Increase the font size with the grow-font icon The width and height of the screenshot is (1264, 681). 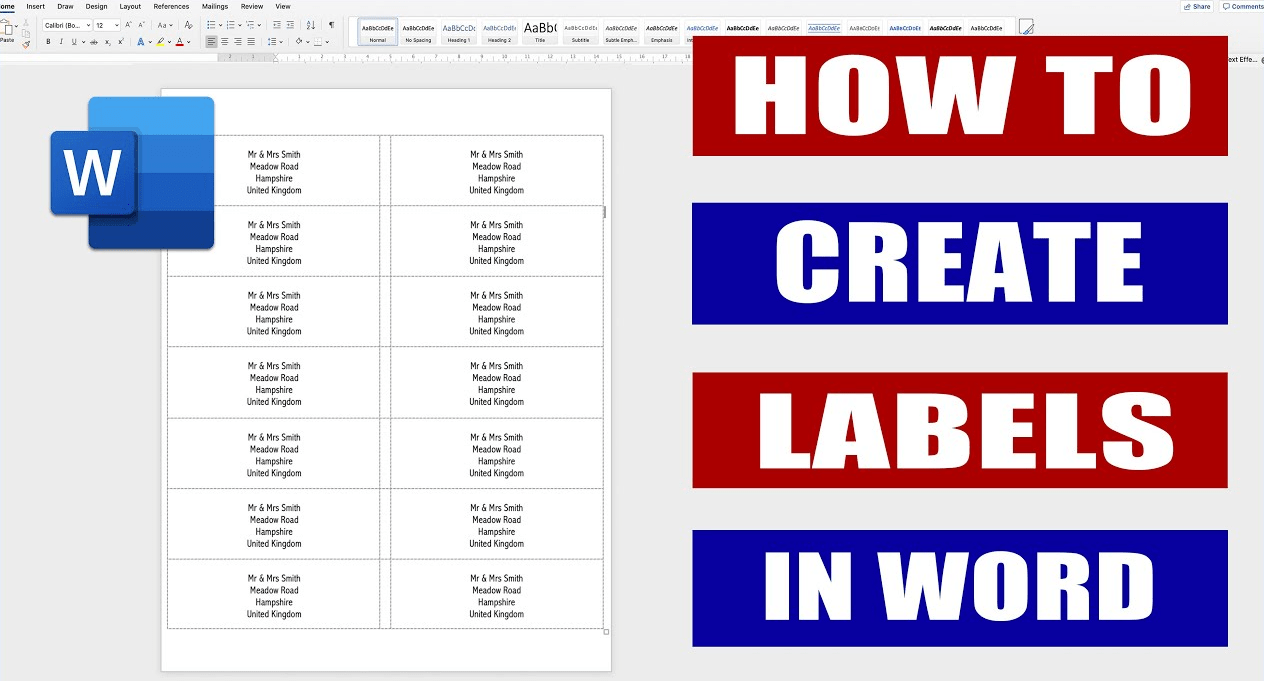[x=128, y=25]
